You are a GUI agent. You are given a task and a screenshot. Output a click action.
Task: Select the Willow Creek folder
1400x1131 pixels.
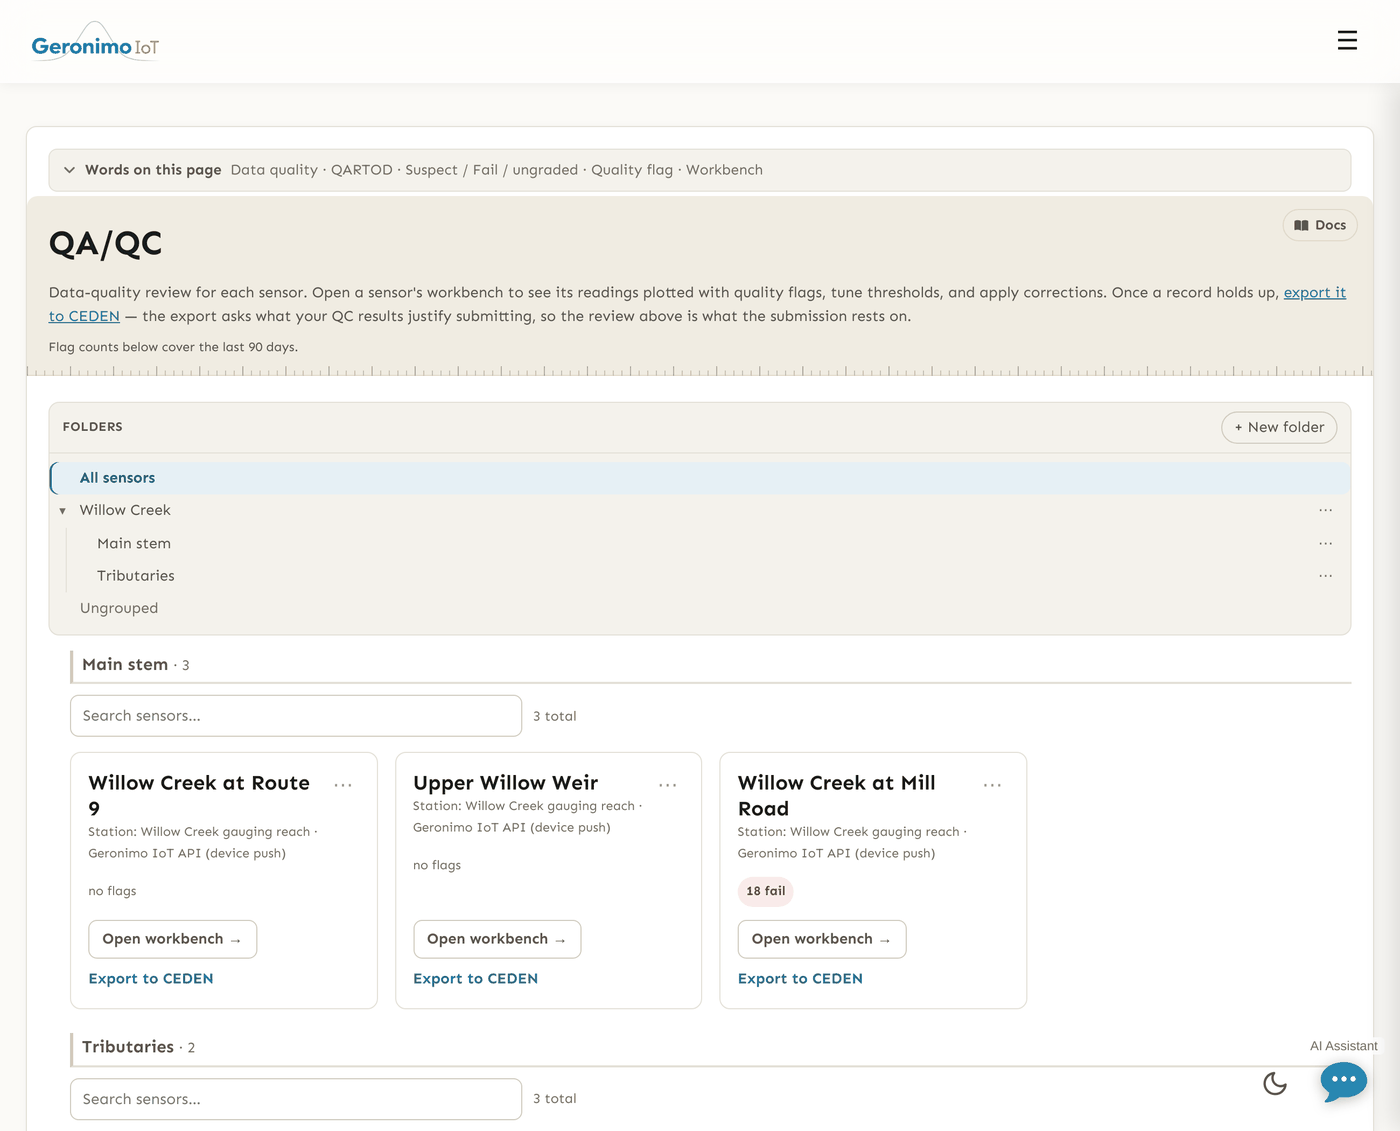(x=125, y=510)
